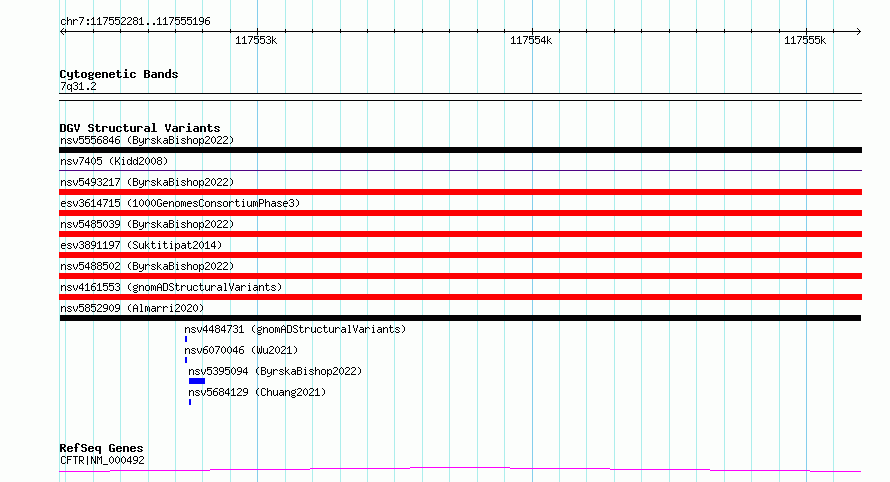Select variant label esv3614715 (1000GenomesConsortiumPhase3)
Viewport: 890px width, 482px height.
tap(180, 204)
